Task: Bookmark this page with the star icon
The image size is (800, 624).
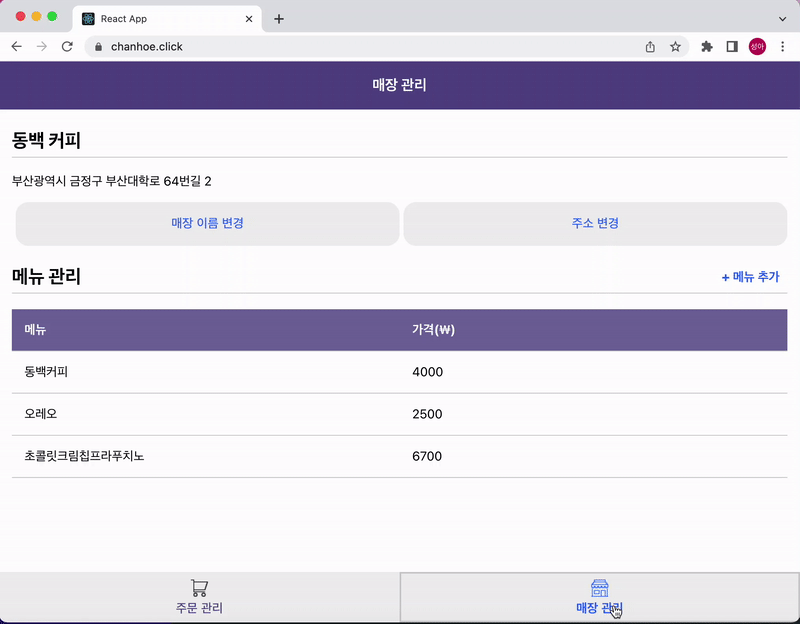Action: pyautogui.click(x=675, y=47)
